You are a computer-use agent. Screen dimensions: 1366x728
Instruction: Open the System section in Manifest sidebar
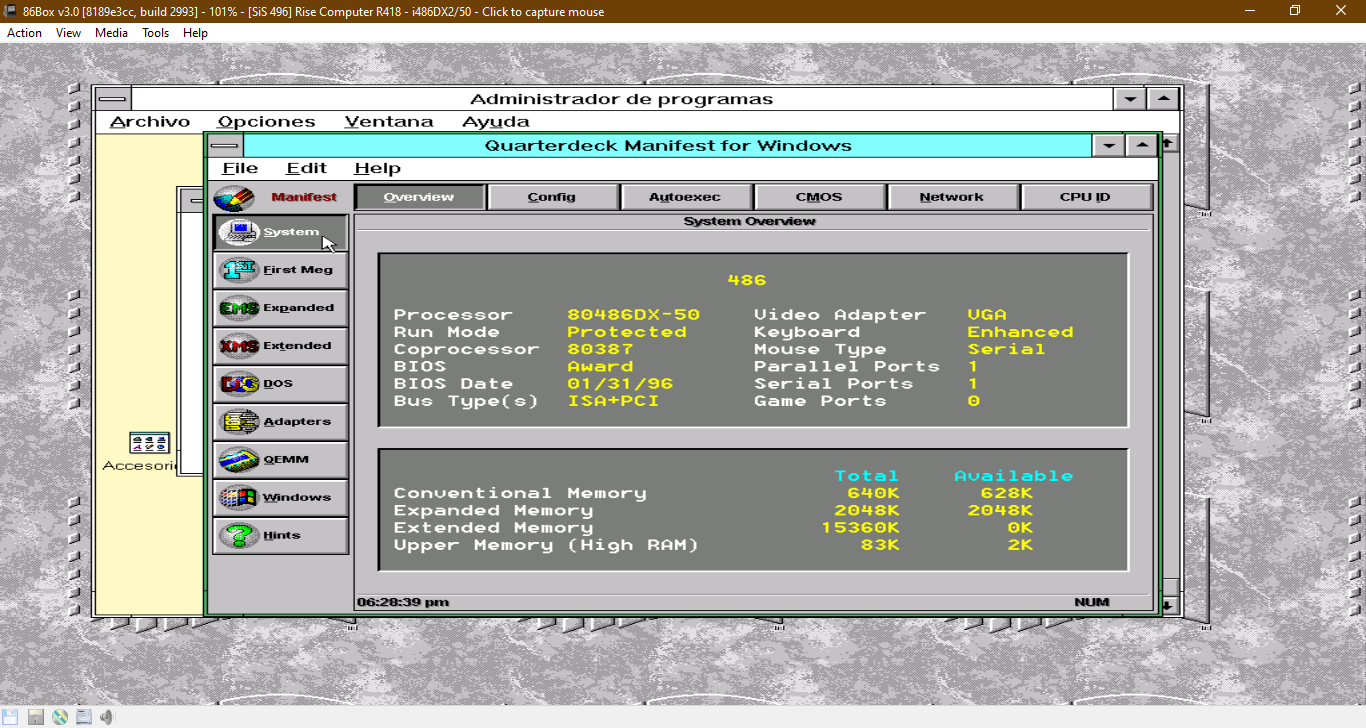coord(280,231)
